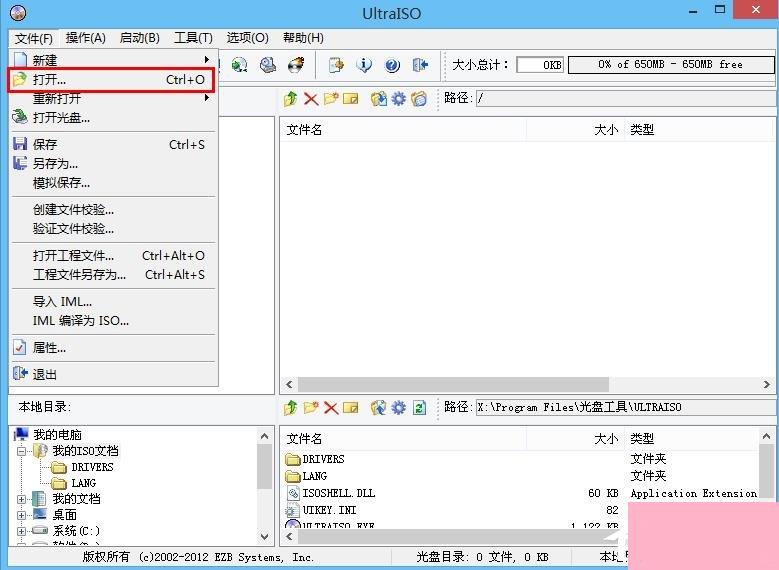Open the 新建 submenu in the File menu

(113, 60)
